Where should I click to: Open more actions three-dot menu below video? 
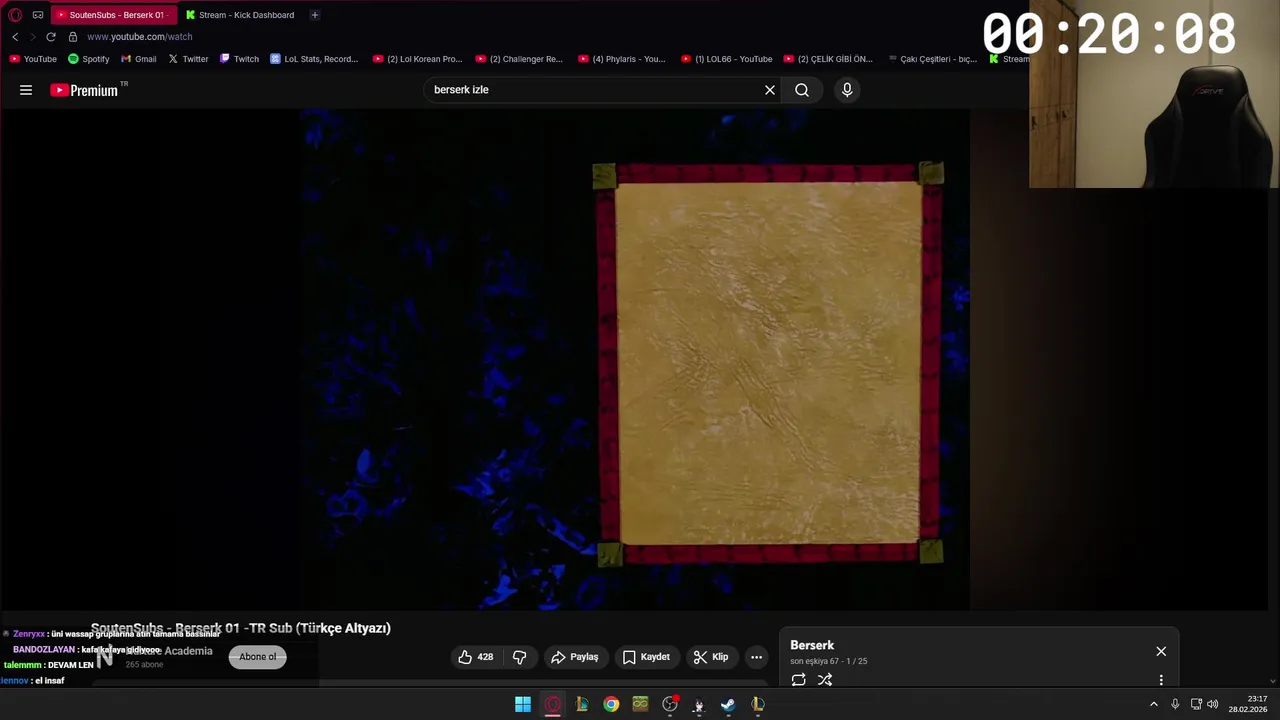(x=757, y=657)
